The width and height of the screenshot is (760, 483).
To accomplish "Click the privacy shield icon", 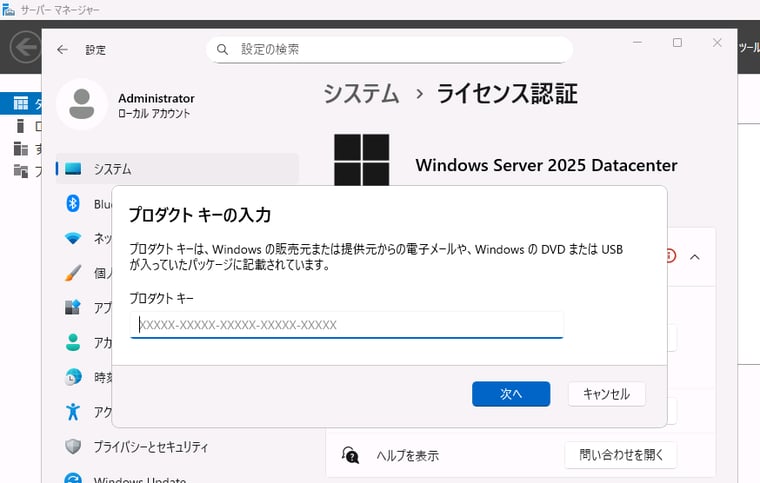I will [x=73, y=446].
